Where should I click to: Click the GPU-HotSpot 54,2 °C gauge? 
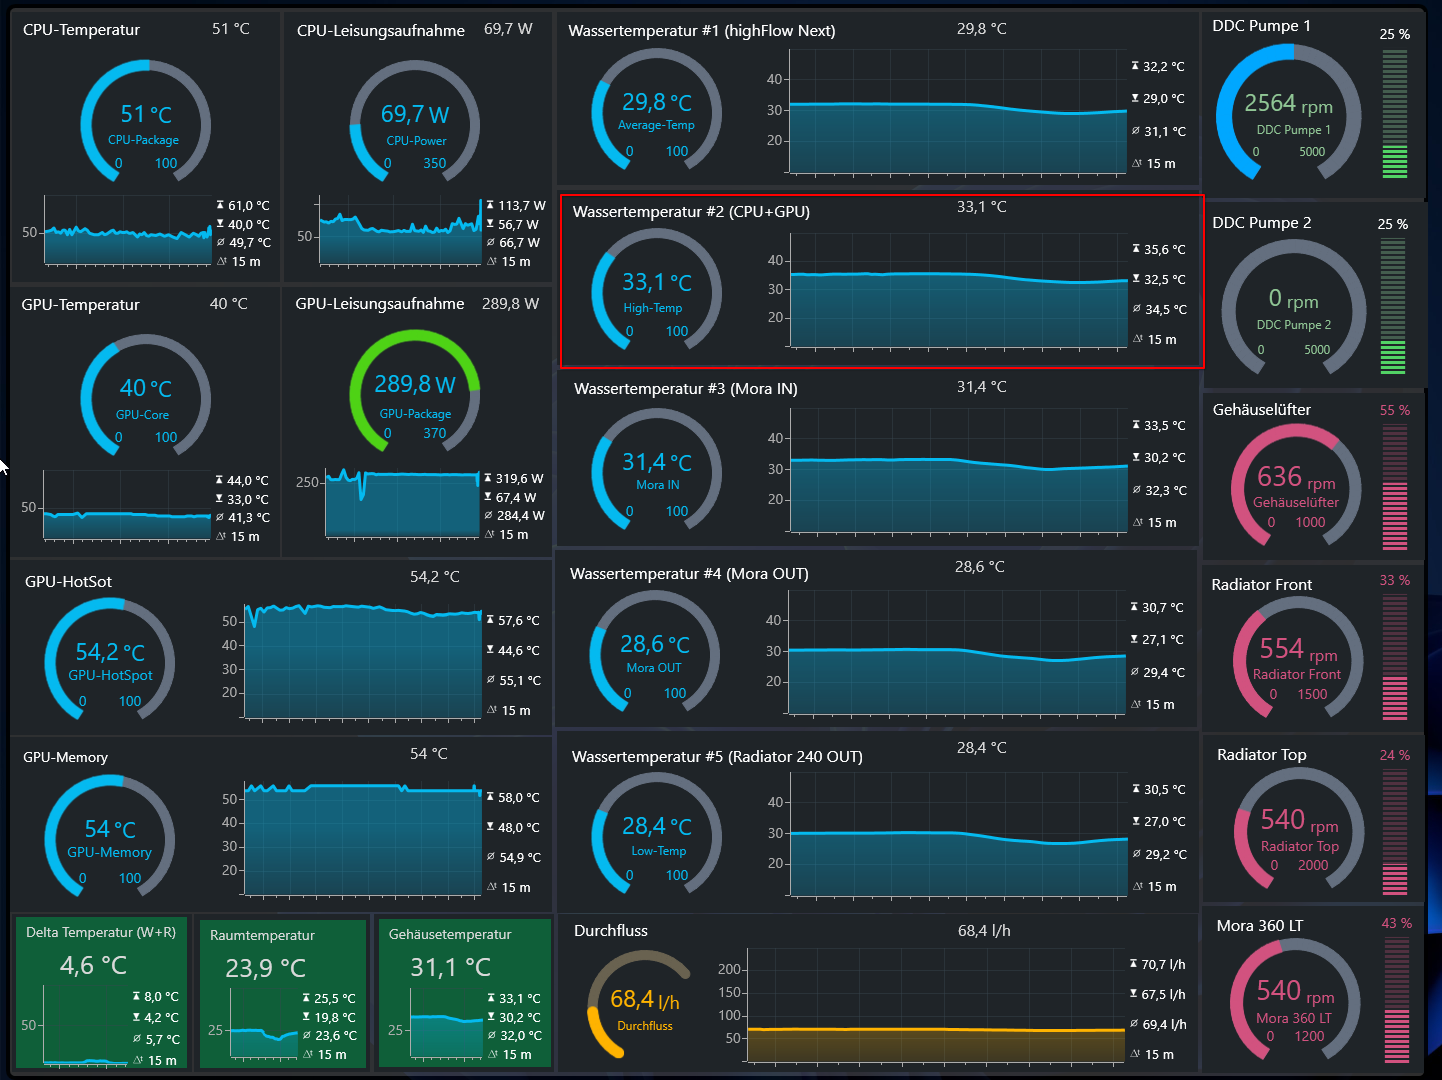[110, 660]
